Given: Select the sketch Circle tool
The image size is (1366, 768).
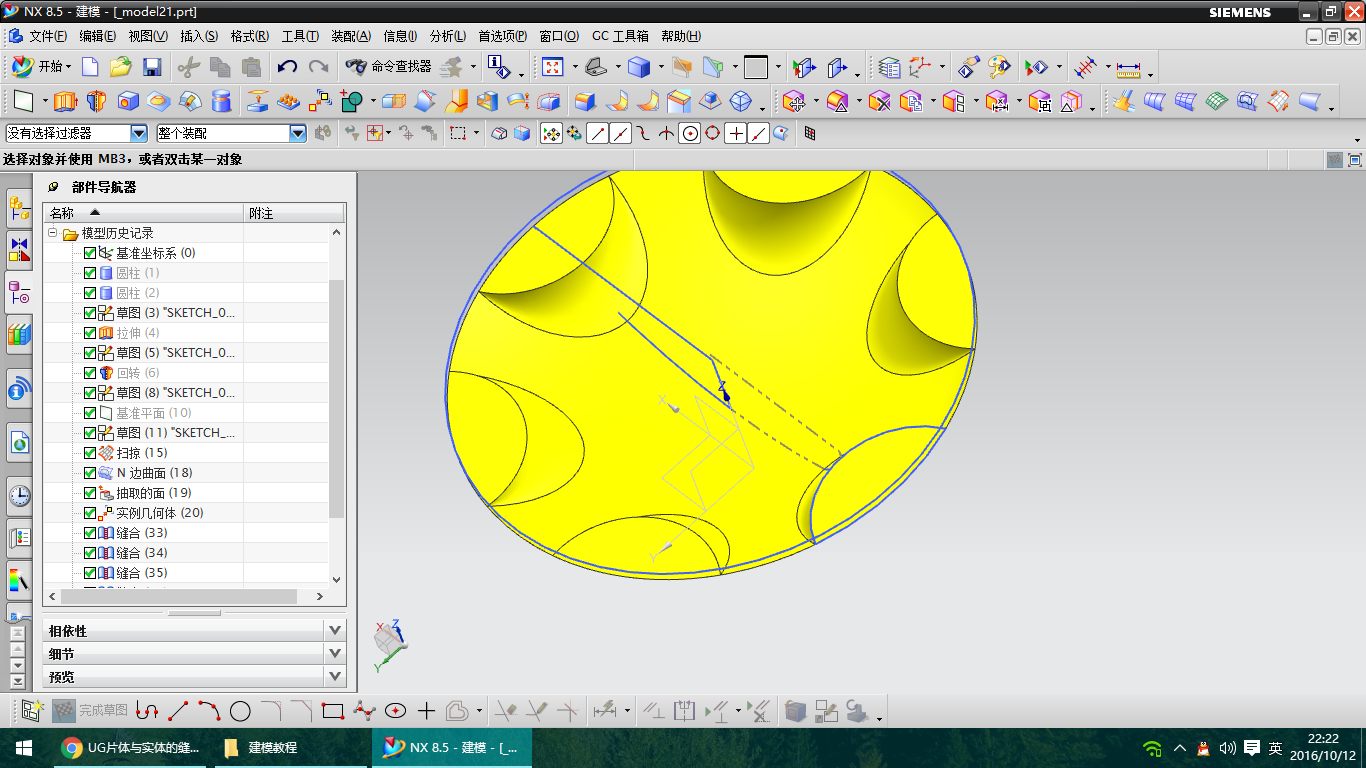Looking at the screenshot, I should click(x=240, y=711).
